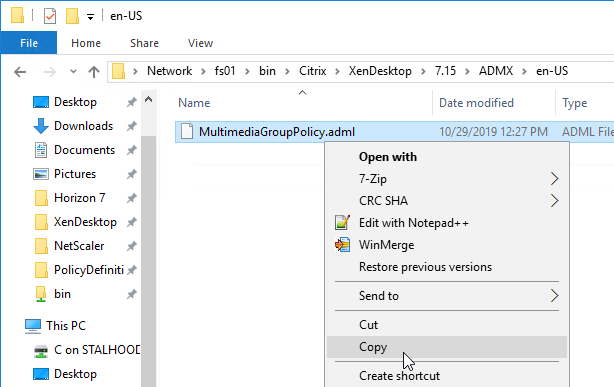The width and height of the screenshot is (614, 387).
Task: Click fs01 in the address breadcrumb
Action: coord(225,71)
